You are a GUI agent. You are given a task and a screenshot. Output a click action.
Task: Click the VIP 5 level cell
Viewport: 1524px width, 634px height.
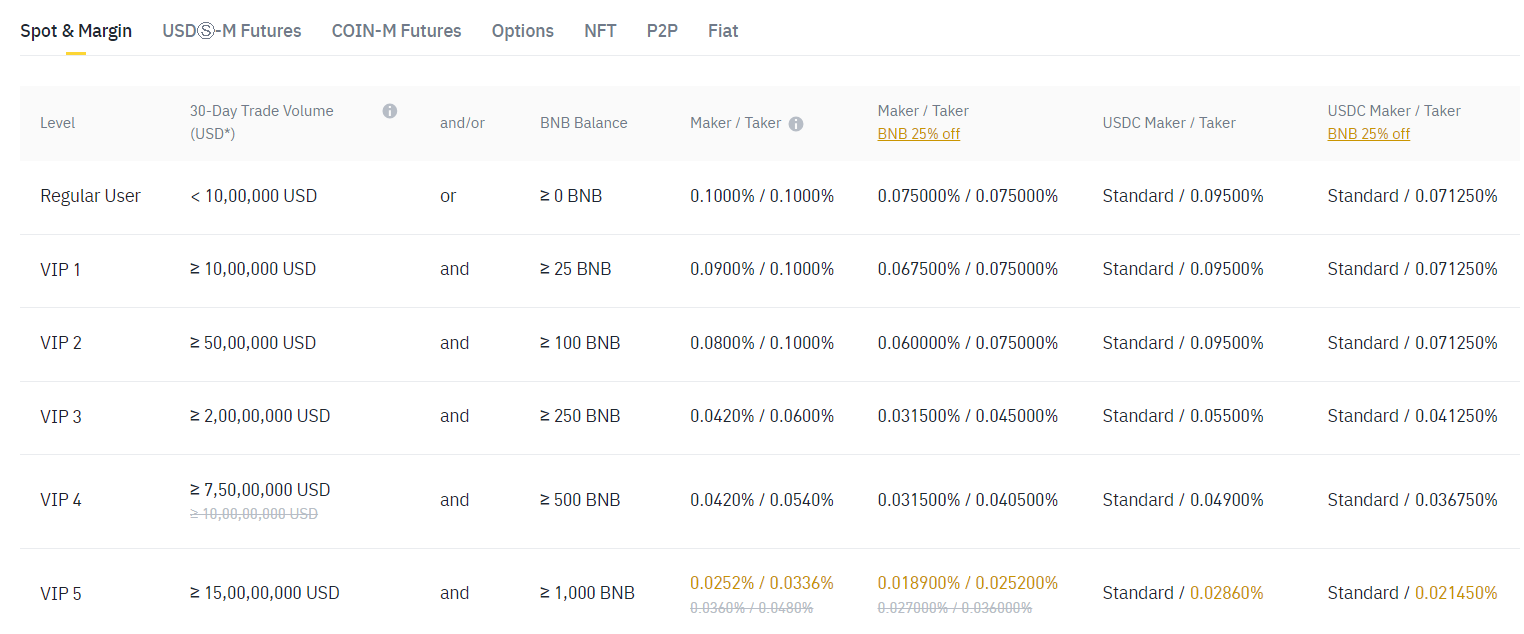tap(61, 593)
